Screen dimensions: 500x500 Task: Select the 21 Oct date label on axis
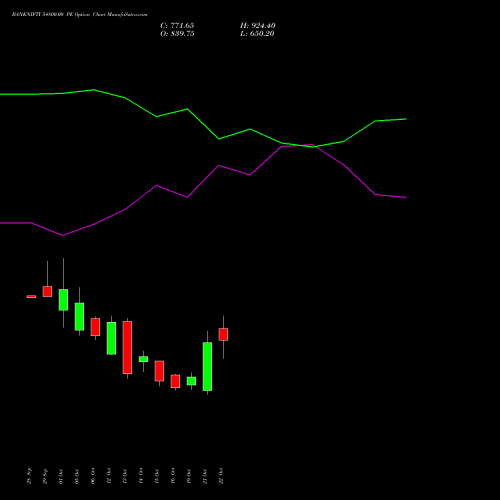coord(205,476)
